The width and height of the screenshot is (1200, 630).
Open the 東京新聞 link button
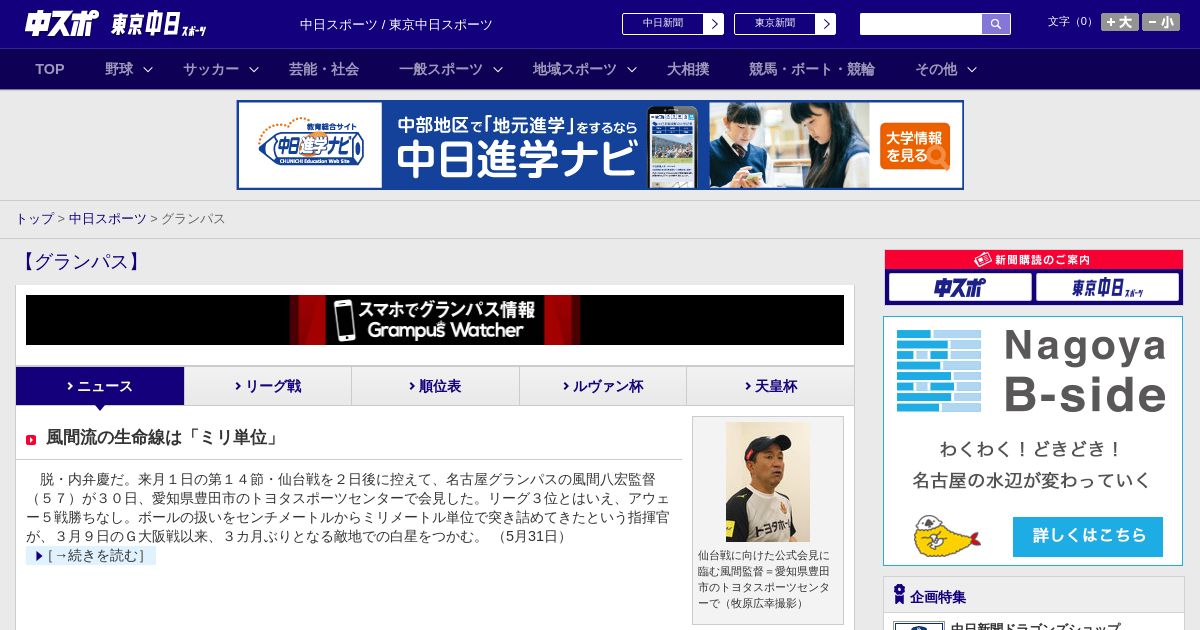click(775, 24)
